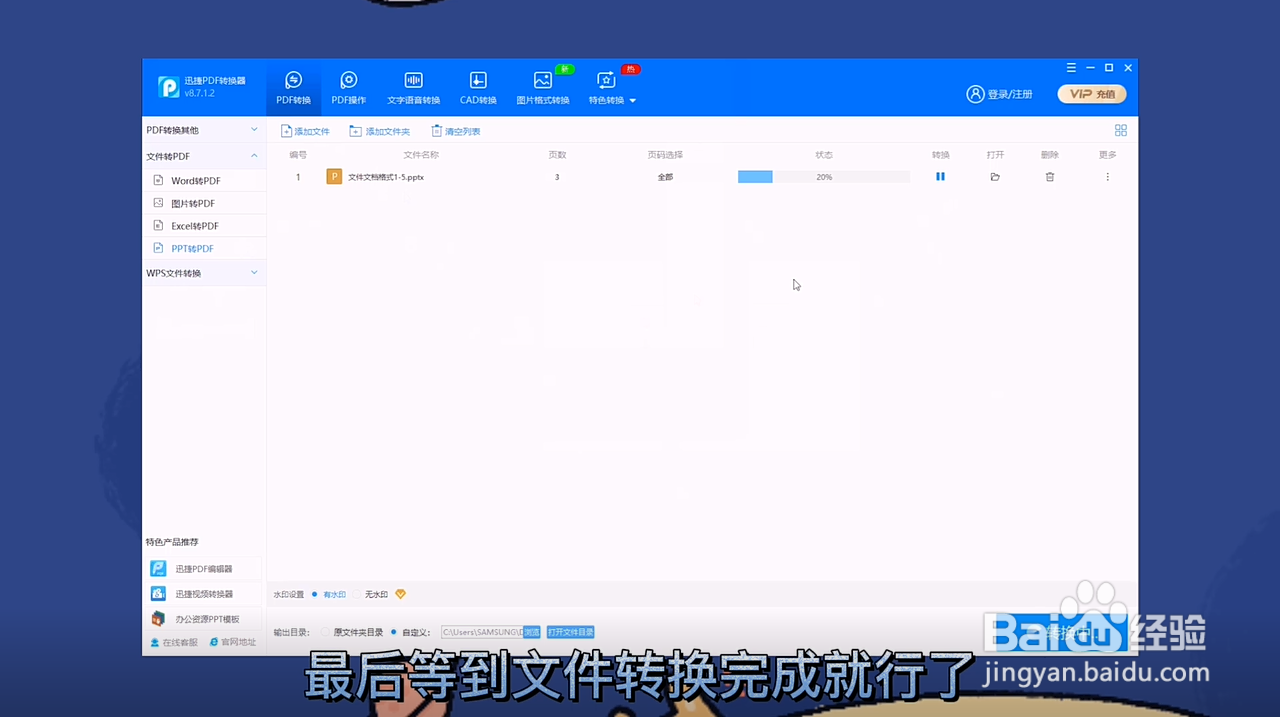This screenshot has width=1280, height=717.
Task: Switch to the Word转PDF category
Action: (195, 180)
